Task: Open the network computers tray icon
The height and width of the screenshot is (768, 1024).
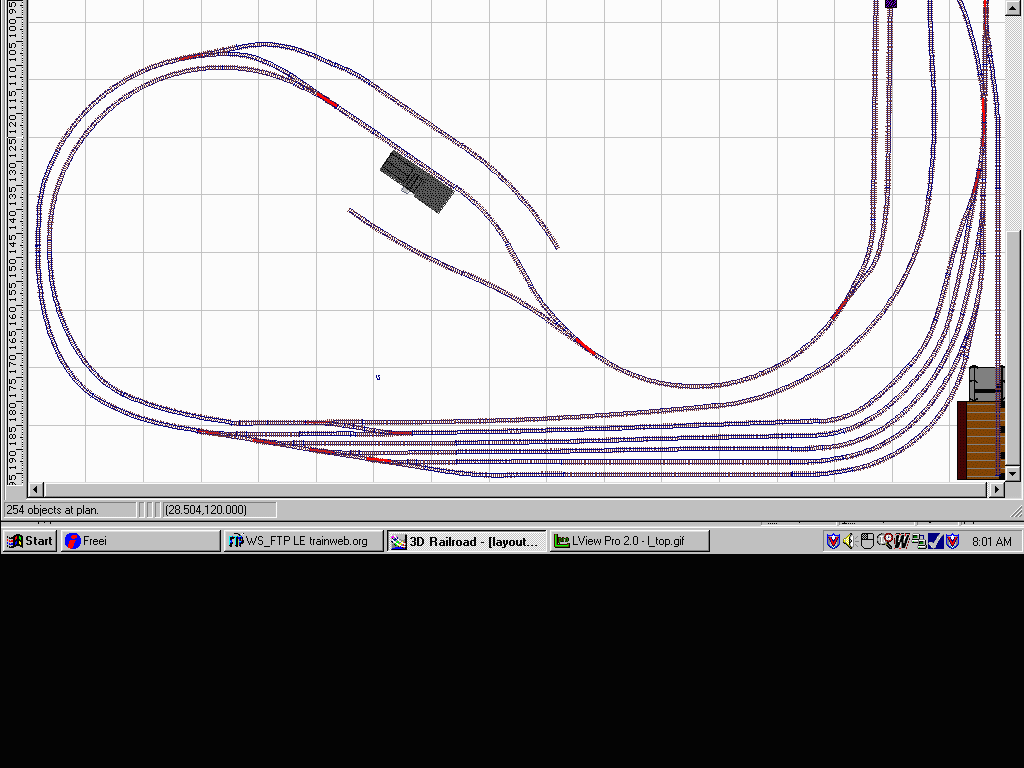Action: pyautogui.click(x=918, y=541)
